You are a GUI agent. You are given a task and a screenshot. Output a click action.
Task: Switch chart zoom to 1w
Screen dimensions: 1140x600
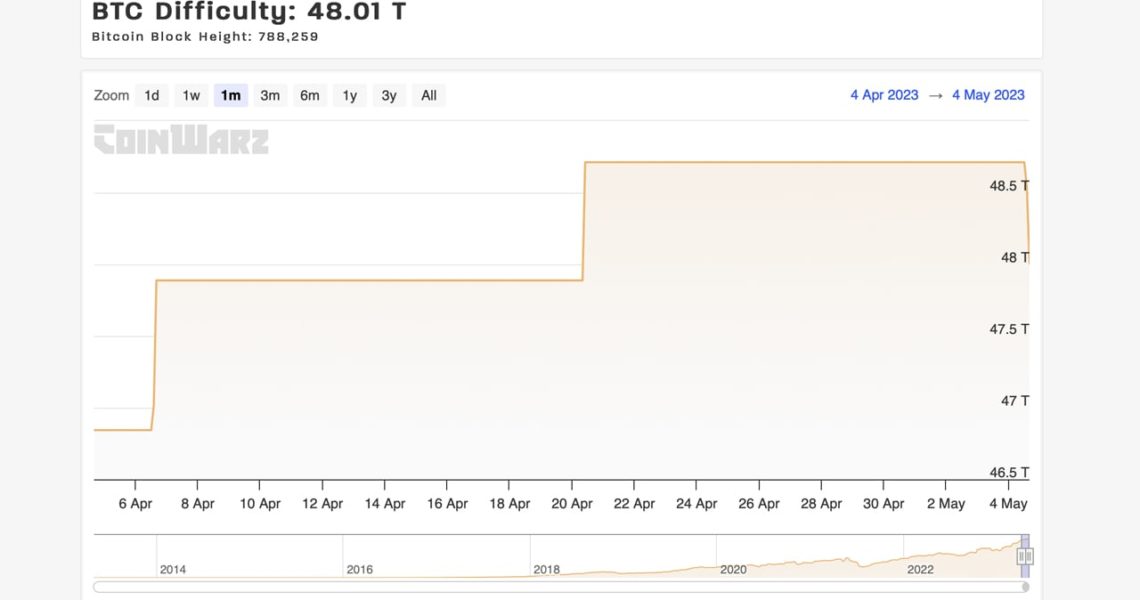point(191,96)
